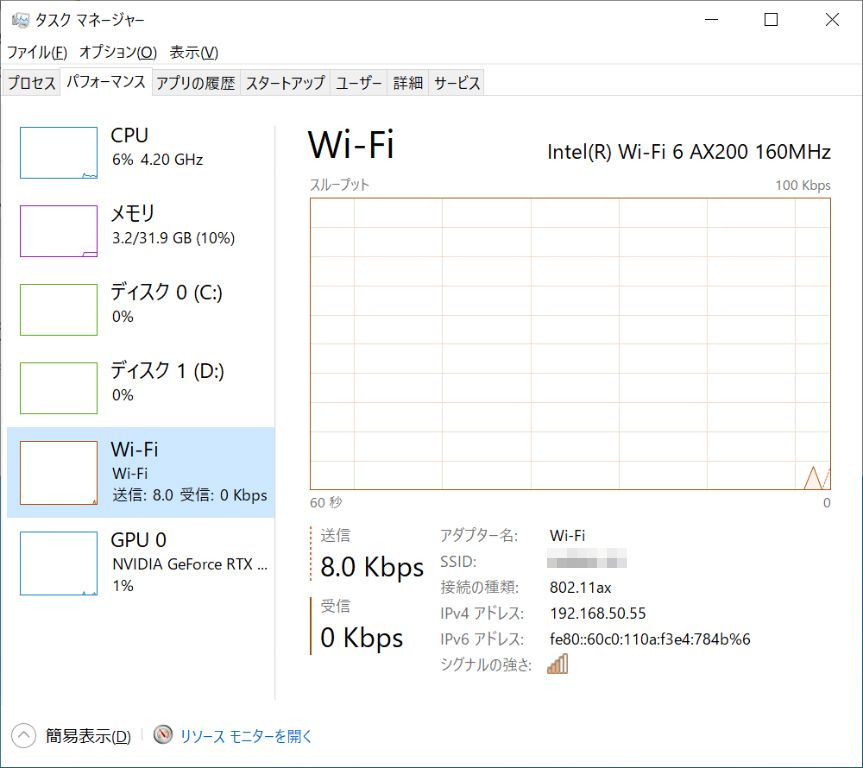
Task: Click the "60 秒" graph time label
Action: [x=326, y=502]
